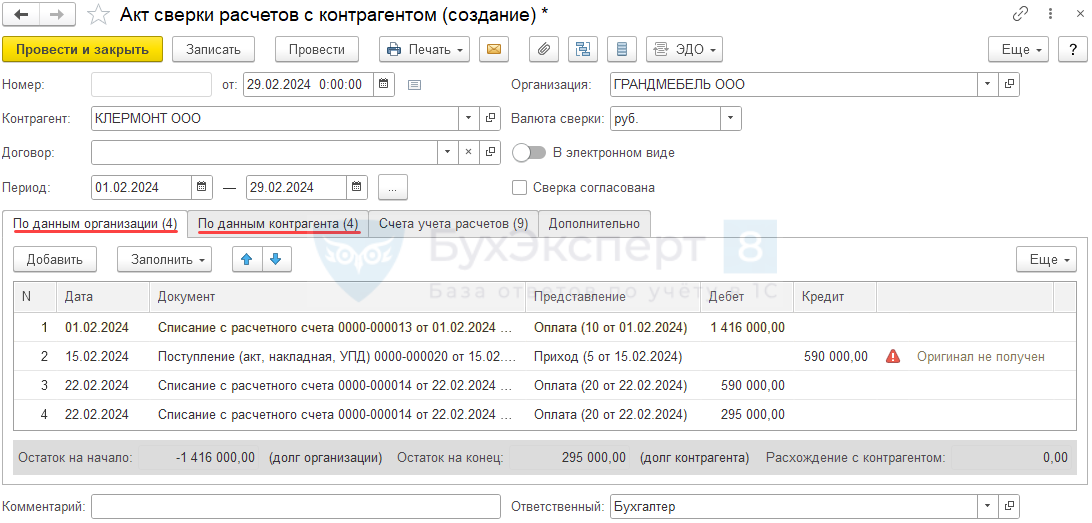1092x523 pixels.
Task: Click the Договор input field
Action: coord(264,152)
